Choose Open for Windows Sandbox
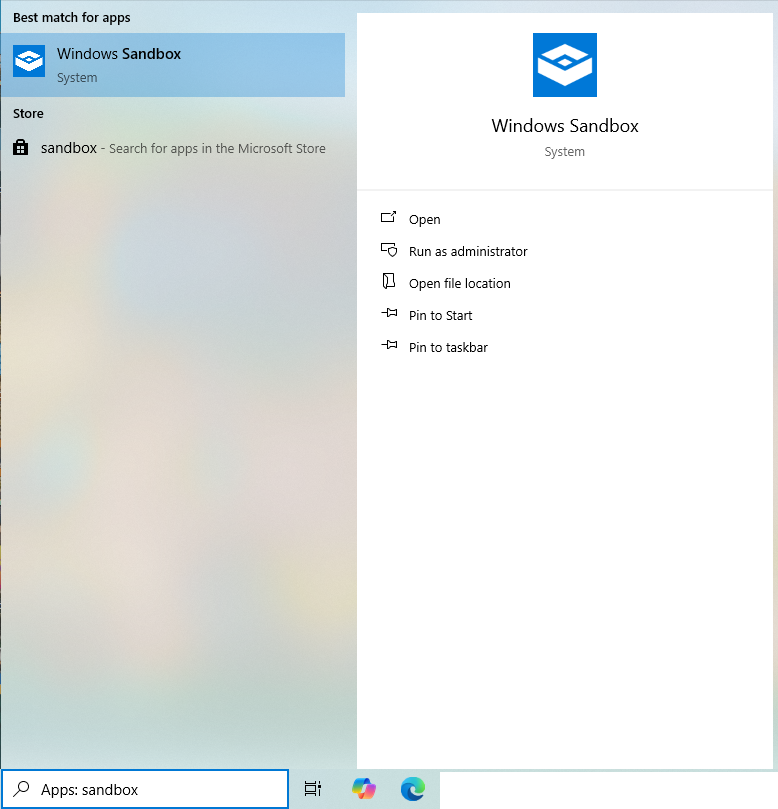 point(424,219)
